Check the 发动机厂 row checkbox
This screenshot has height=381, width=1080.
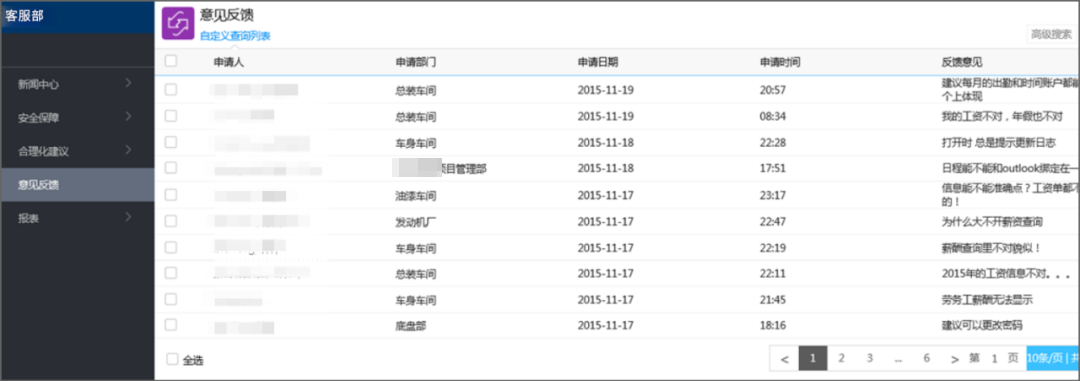click(x=171, y=220)
